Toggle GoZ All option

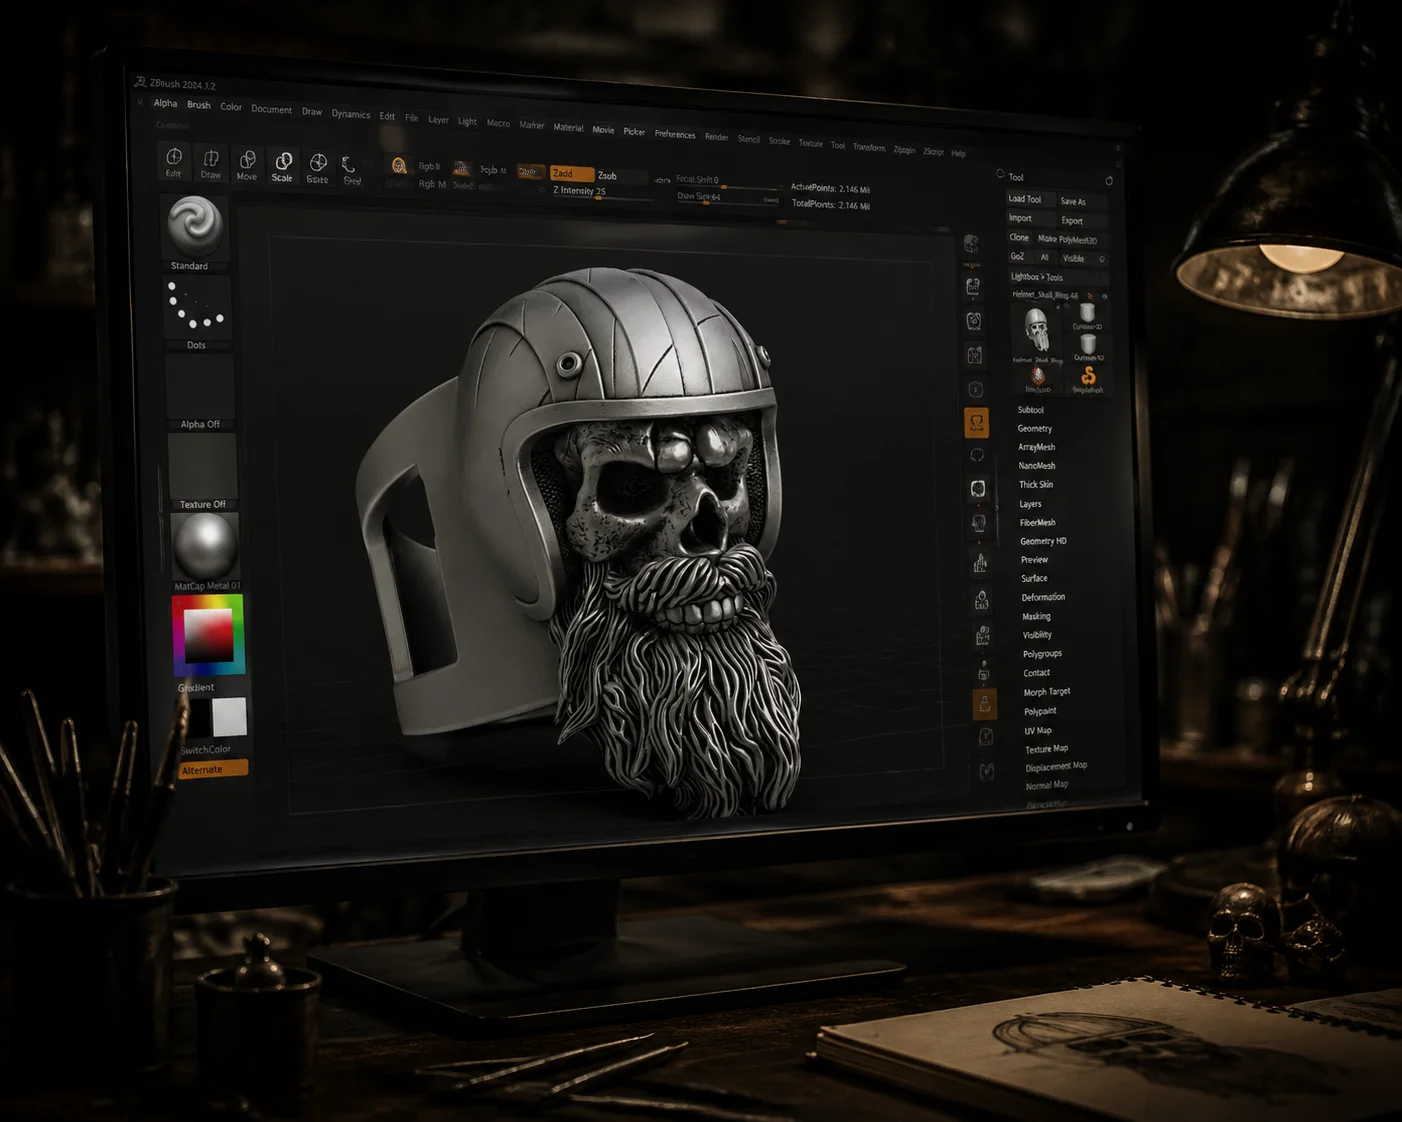click(x=1045, y=257)
